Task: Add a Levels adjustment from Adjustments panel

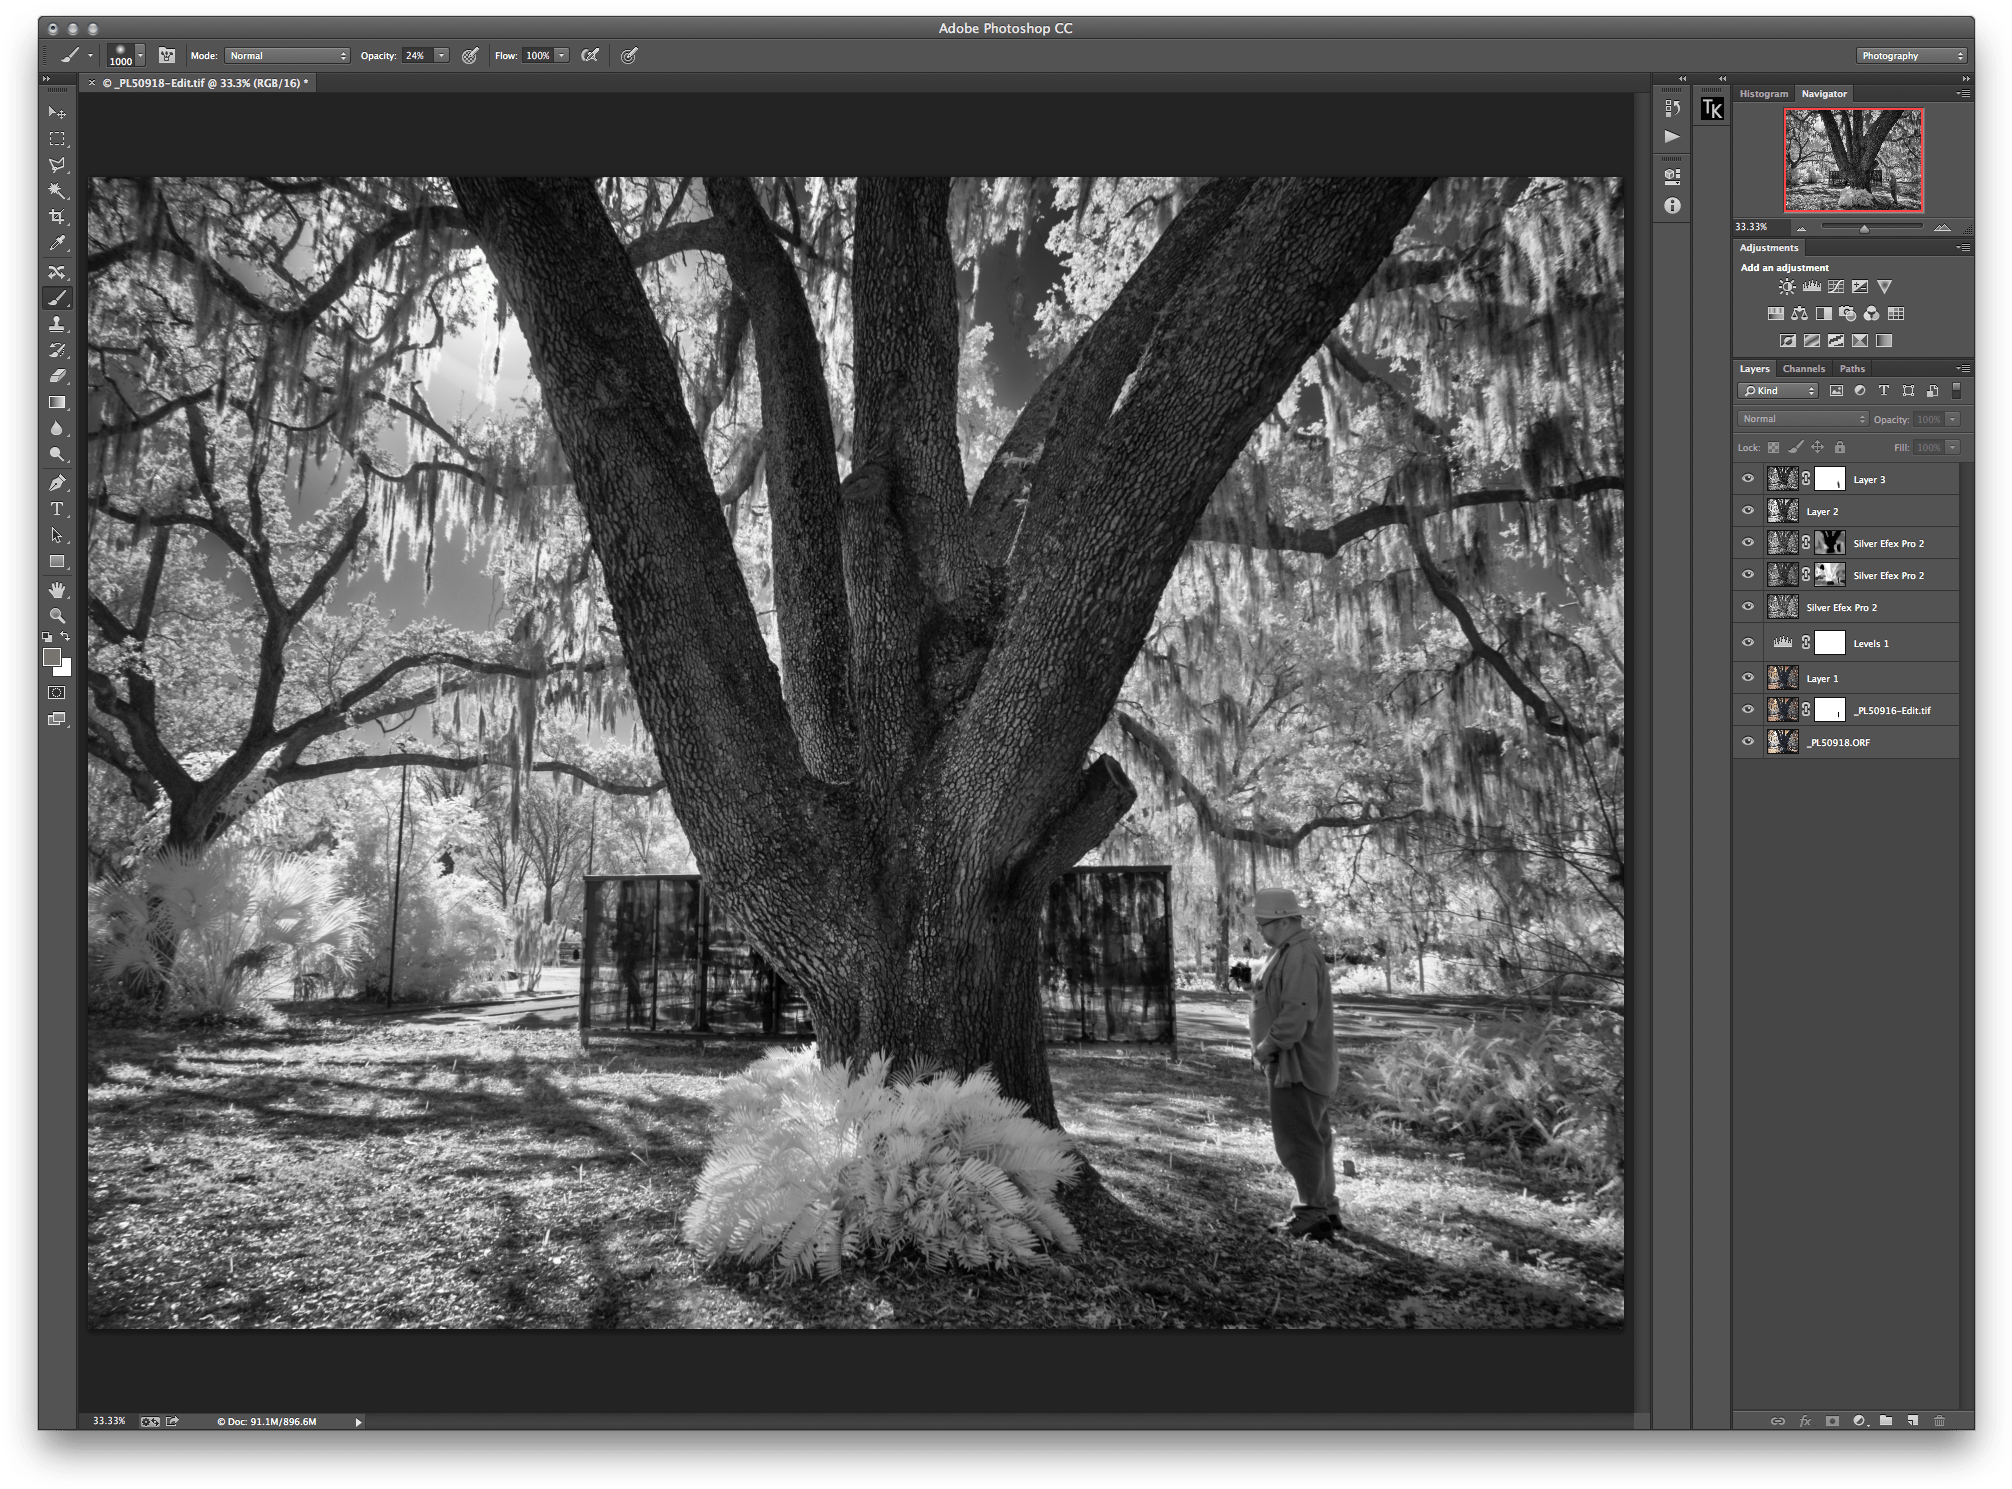Action: point(1811,287)
